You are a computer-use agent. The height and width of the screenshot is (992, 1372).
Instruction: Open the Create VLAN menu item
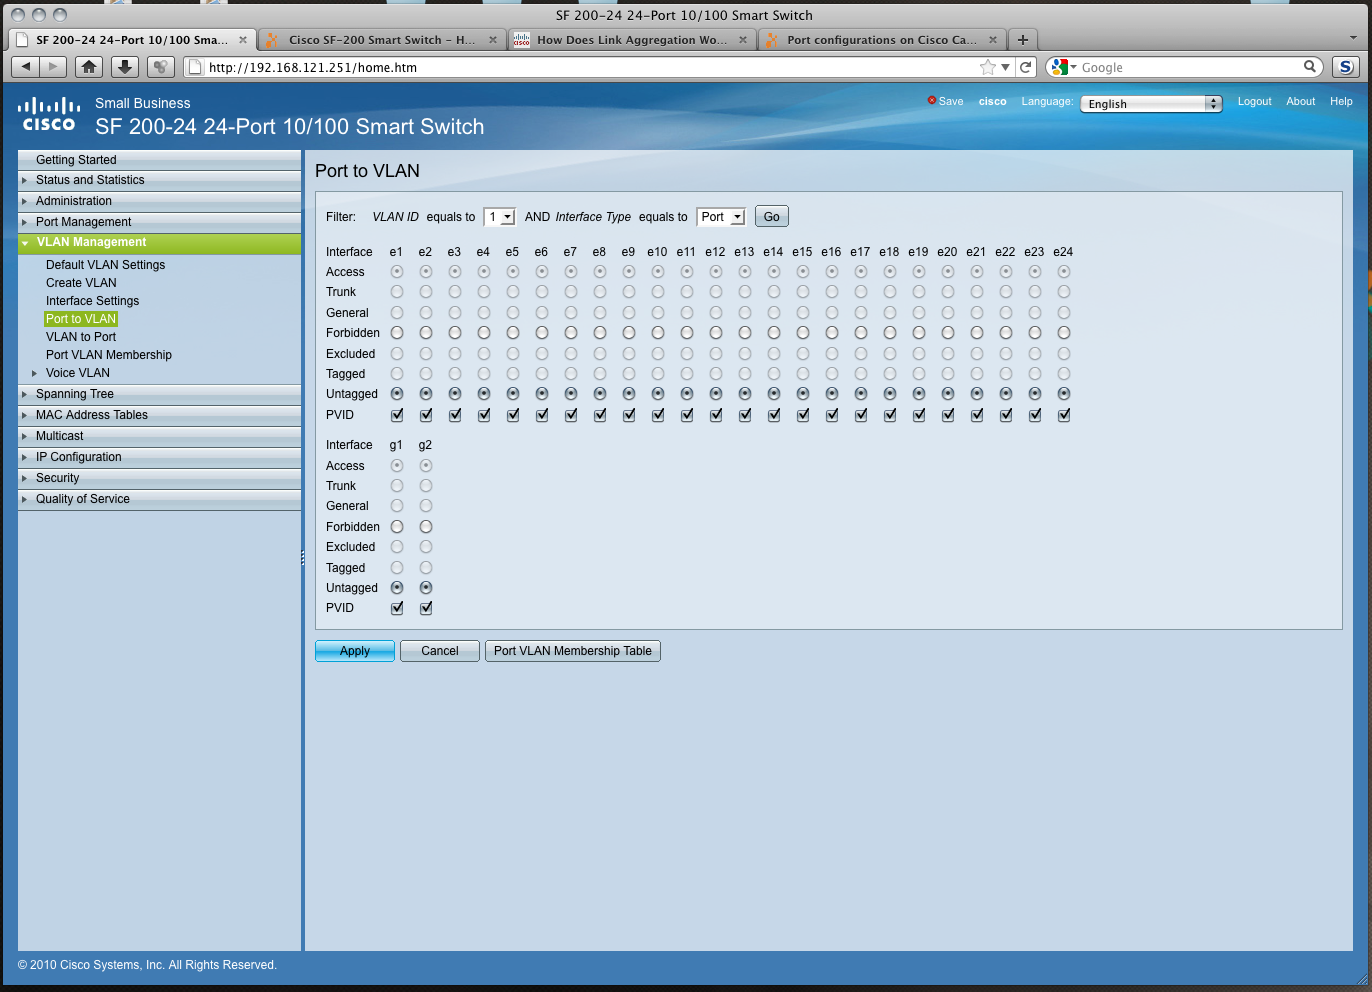(x=81, y=283)
